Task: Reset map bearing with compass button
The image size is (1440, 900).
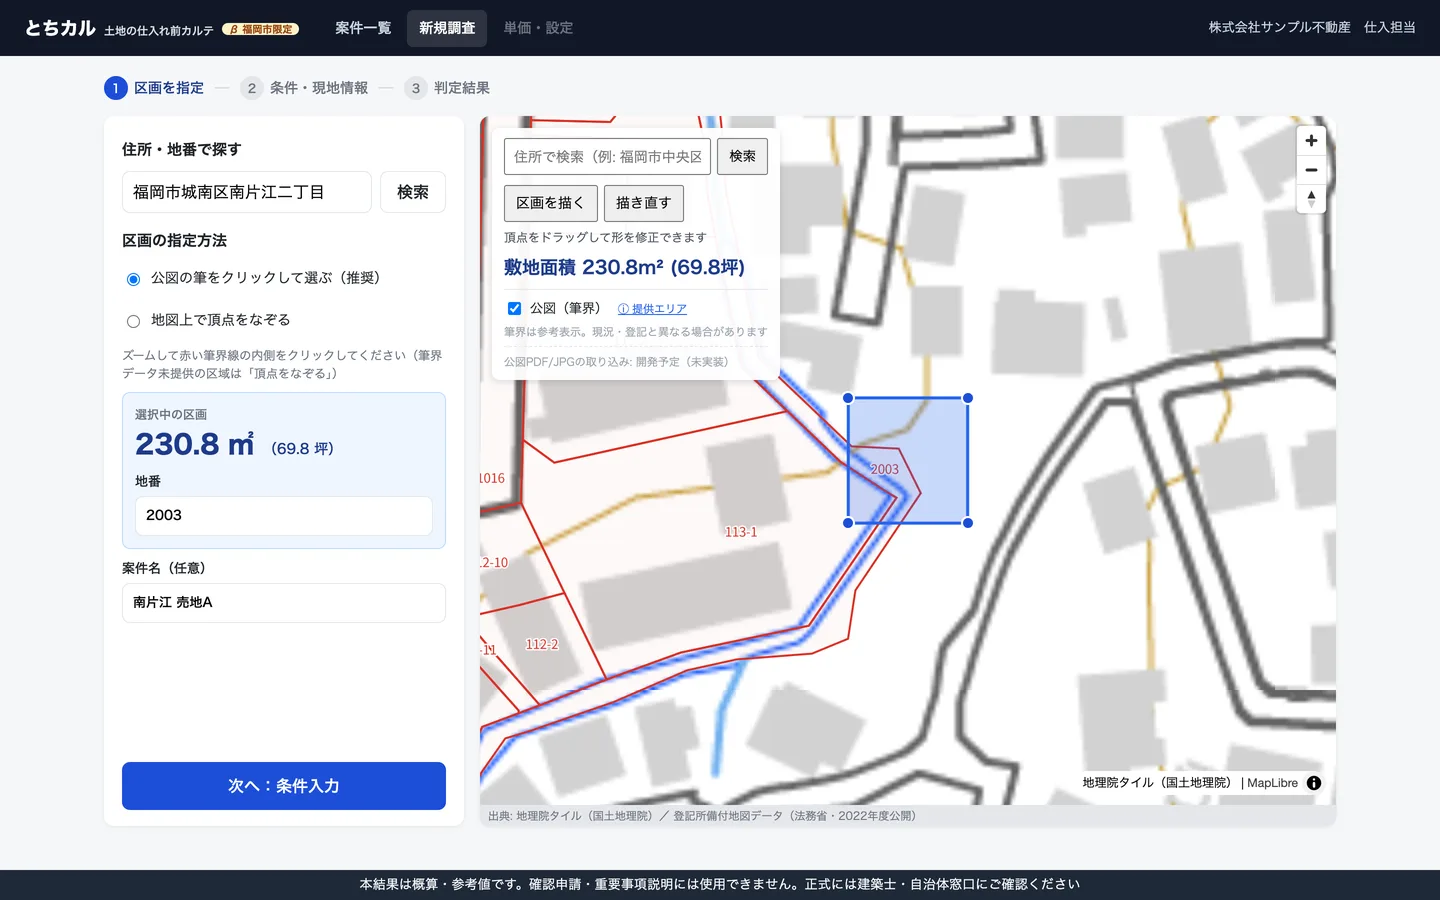Action: tap(1311, 199)
